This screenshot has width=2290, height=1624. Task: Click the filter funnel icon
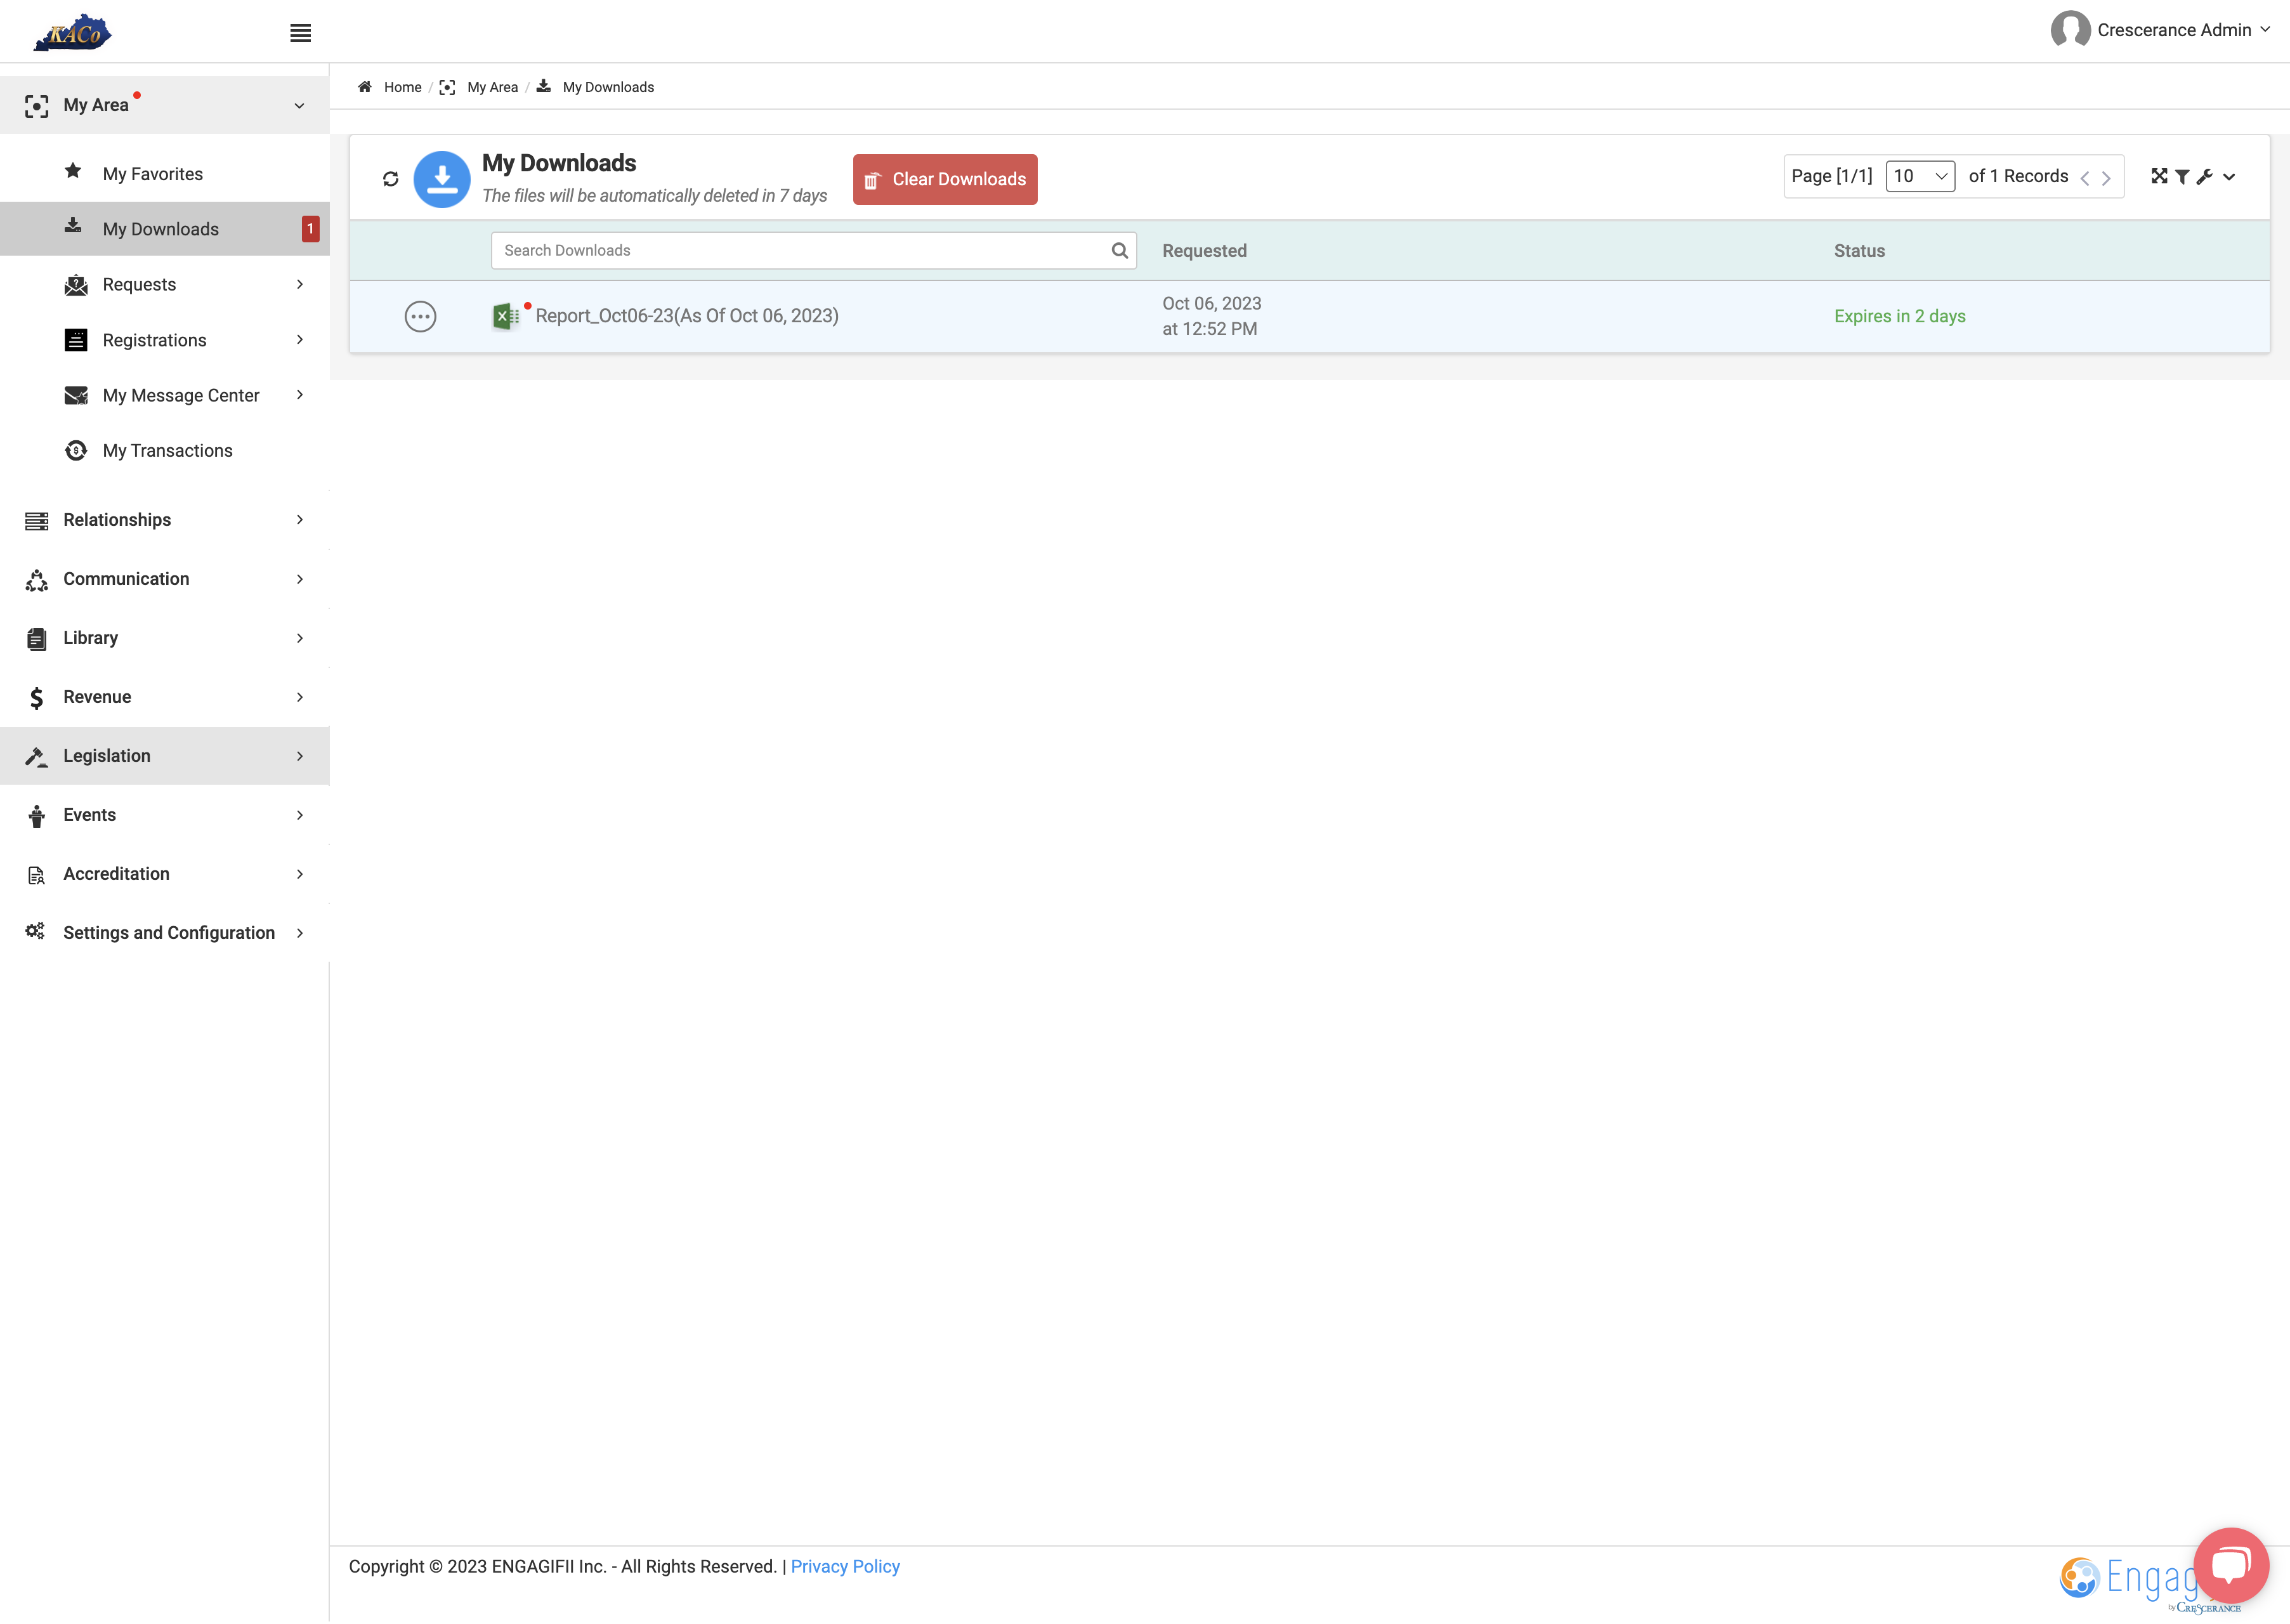point(2182,176)
